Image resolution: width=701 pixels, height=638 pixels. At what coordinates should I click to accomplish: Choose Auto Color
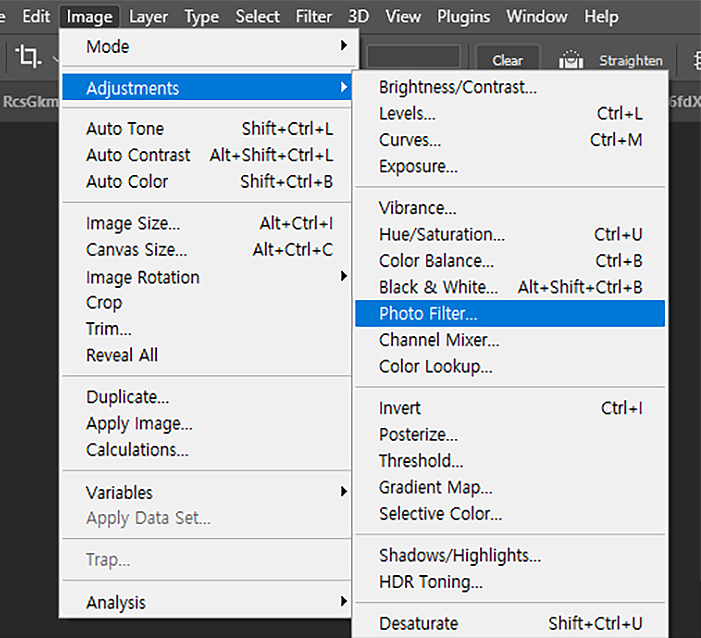(206, 182)
